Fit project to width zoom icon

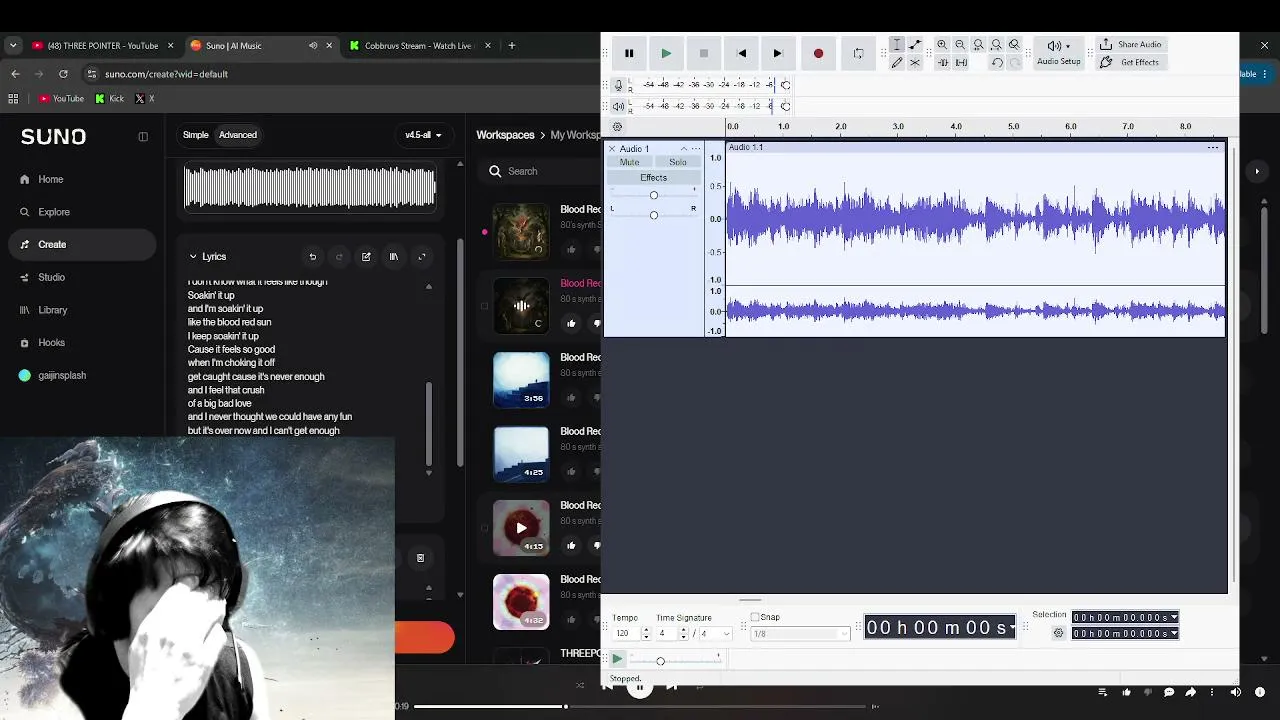pyautogui.click(x=996, y=45)
